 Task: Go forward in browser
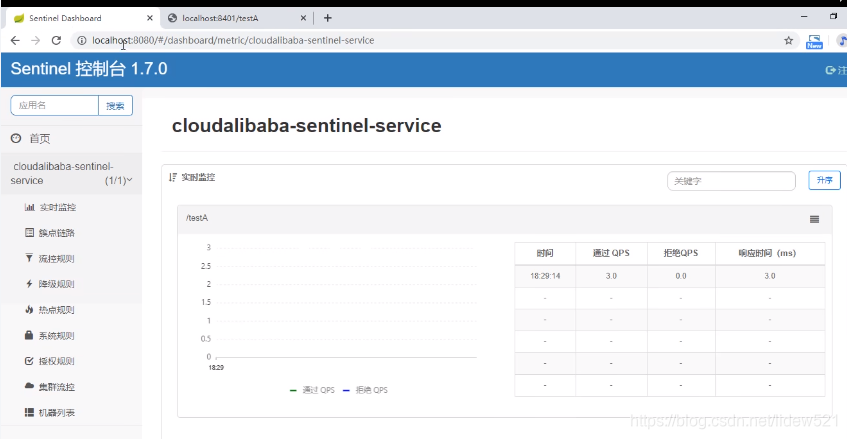(36, 40)
